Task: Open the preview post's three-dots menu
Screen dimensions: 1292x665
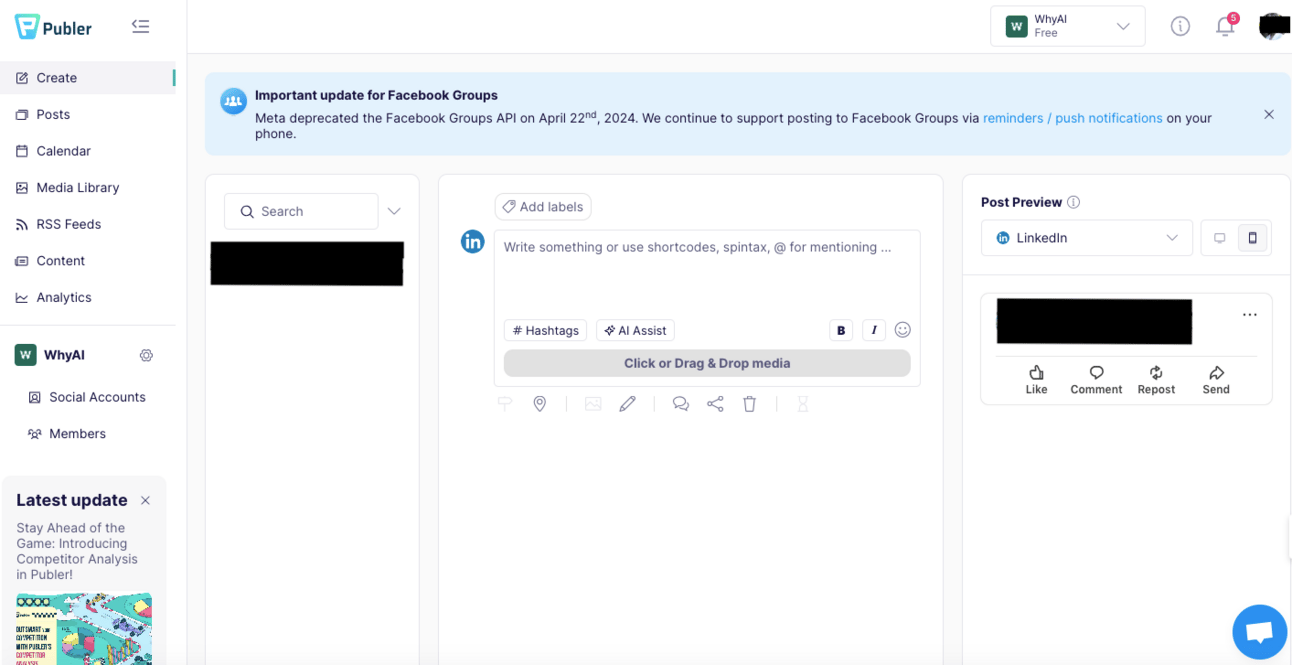Action: 1250,315
